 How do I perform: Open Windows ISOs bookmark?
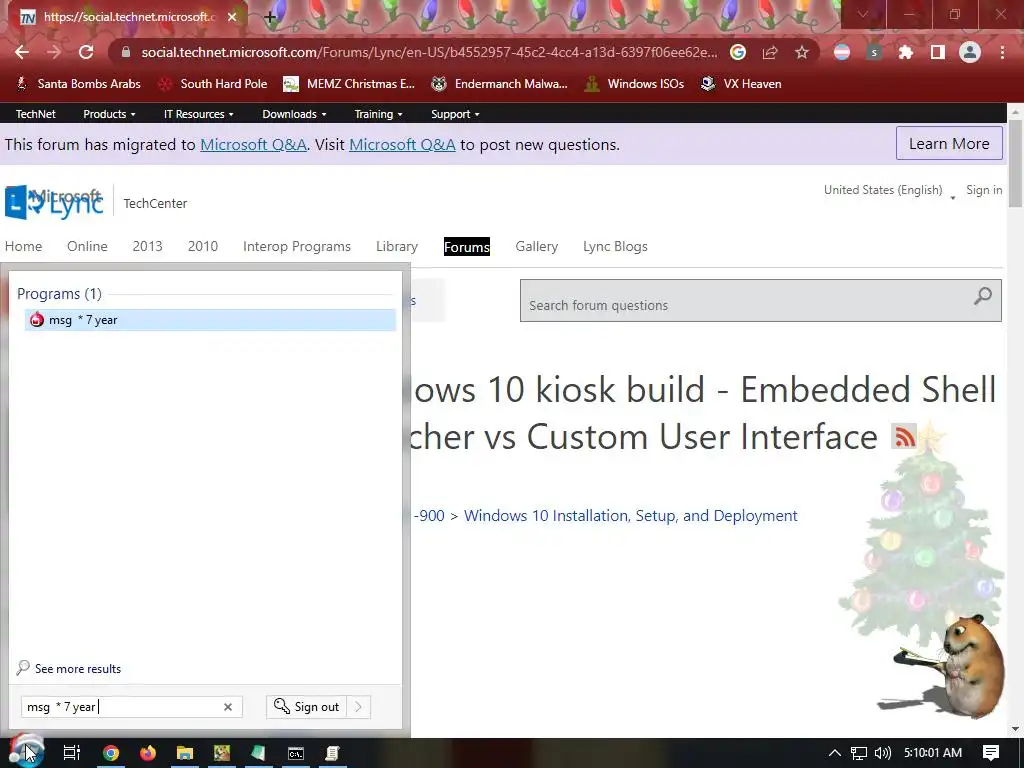click(x=634, y=84)
